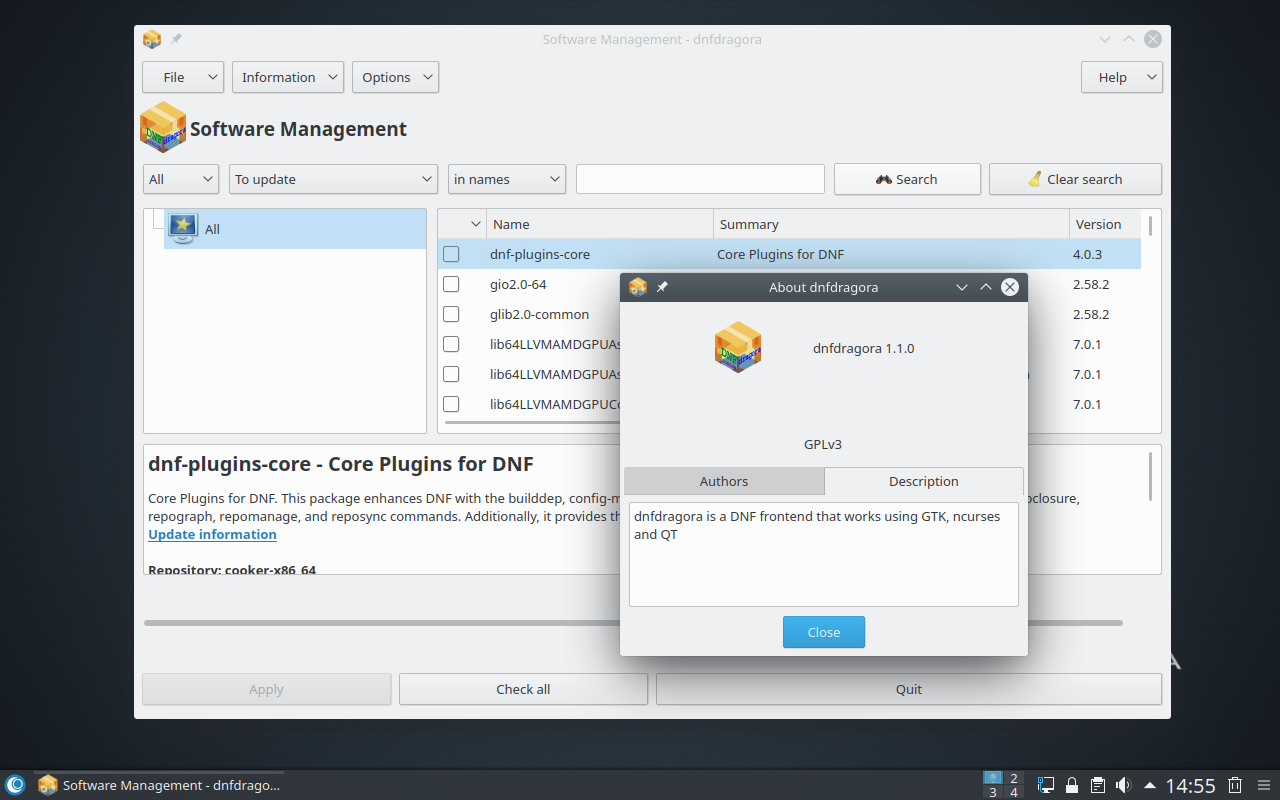Select the glib2.0-common package name

point(539,314)
